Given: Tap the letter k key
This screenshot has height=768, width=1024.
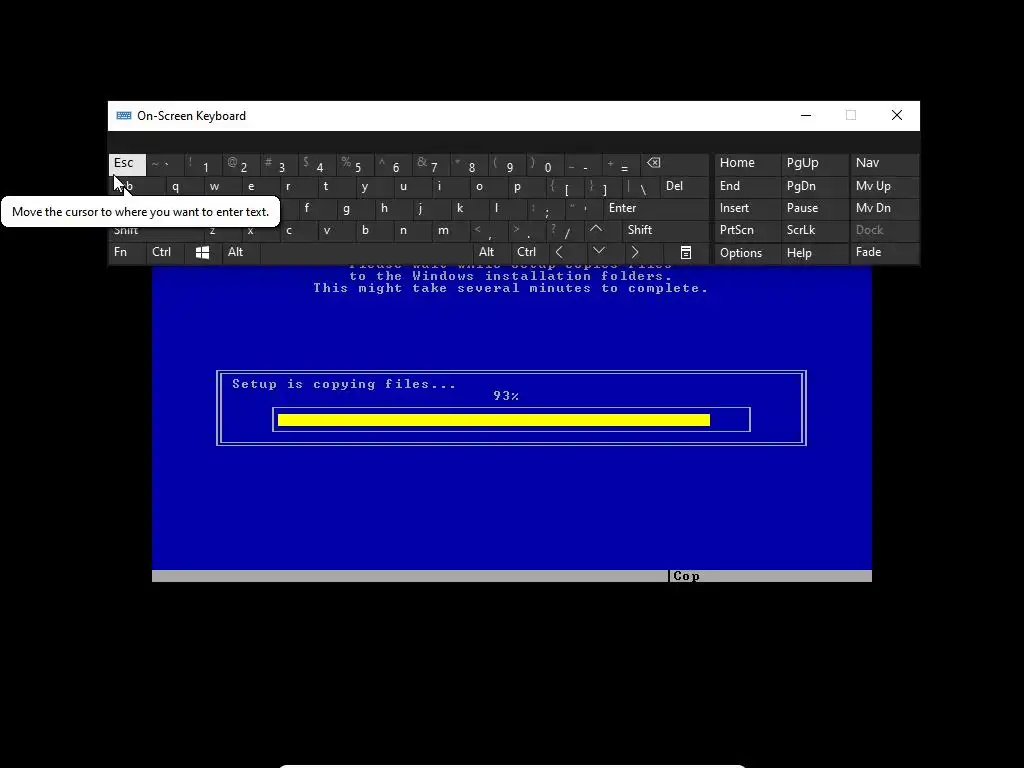Looking at the screenshot, I should (x=469, y=208).
